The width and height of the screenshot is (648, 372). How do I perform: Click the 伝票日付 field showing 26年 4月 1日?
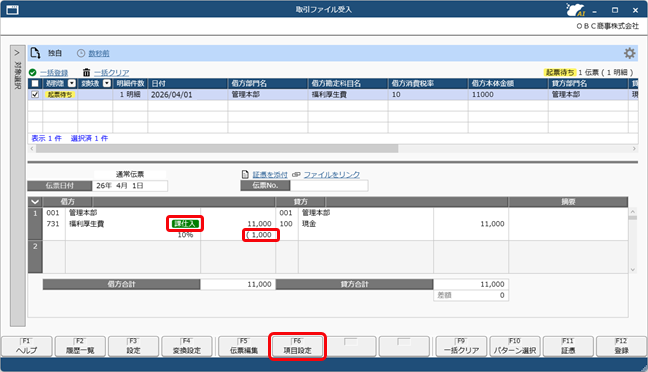[130, 186]
